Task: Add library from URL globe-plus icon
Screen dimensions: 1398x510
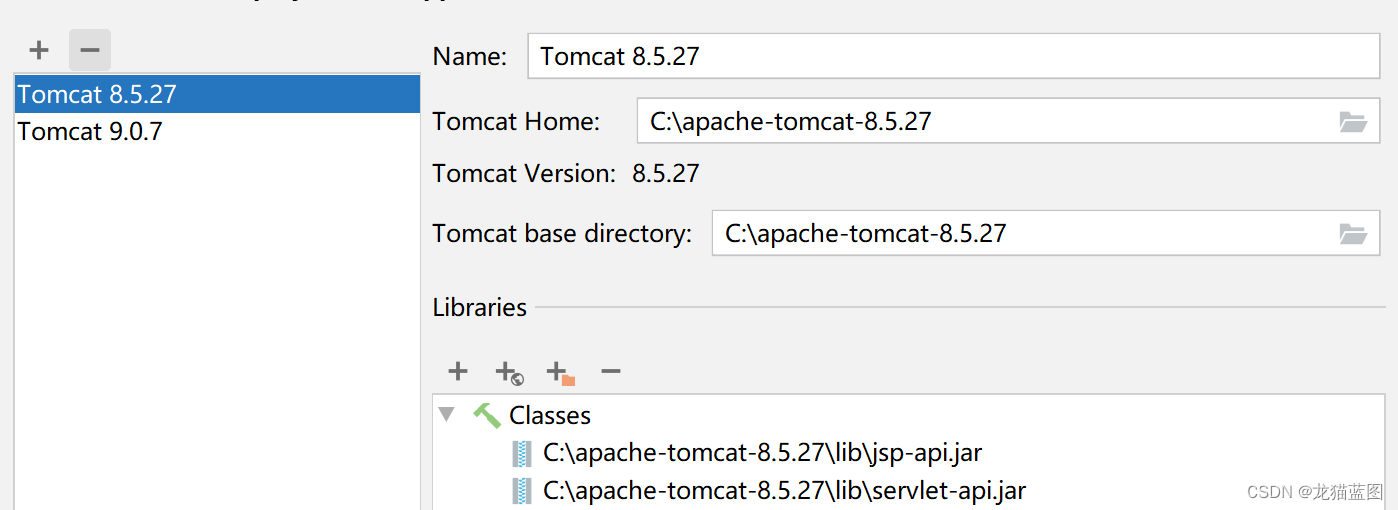Action: point(509,373)
